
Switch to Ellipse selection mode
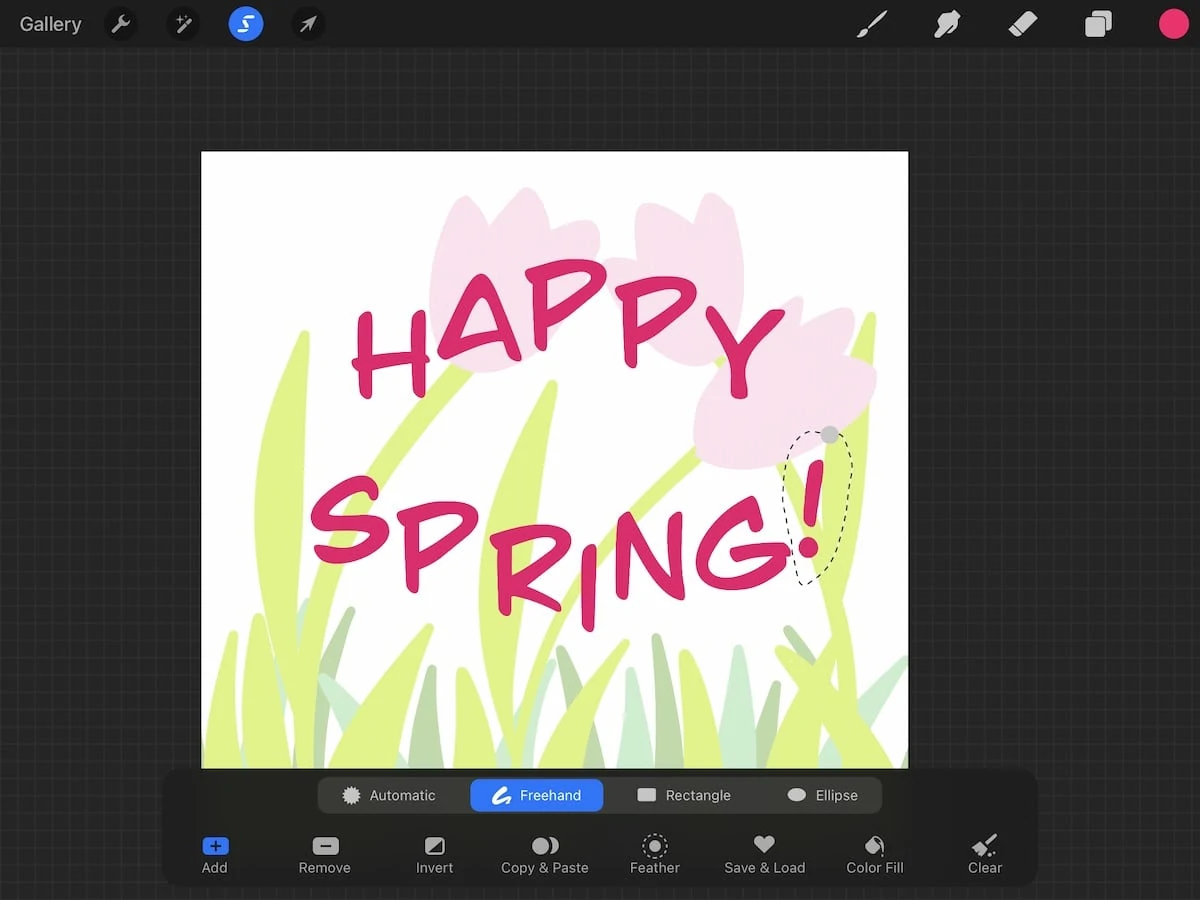click(x=822, y=796)
